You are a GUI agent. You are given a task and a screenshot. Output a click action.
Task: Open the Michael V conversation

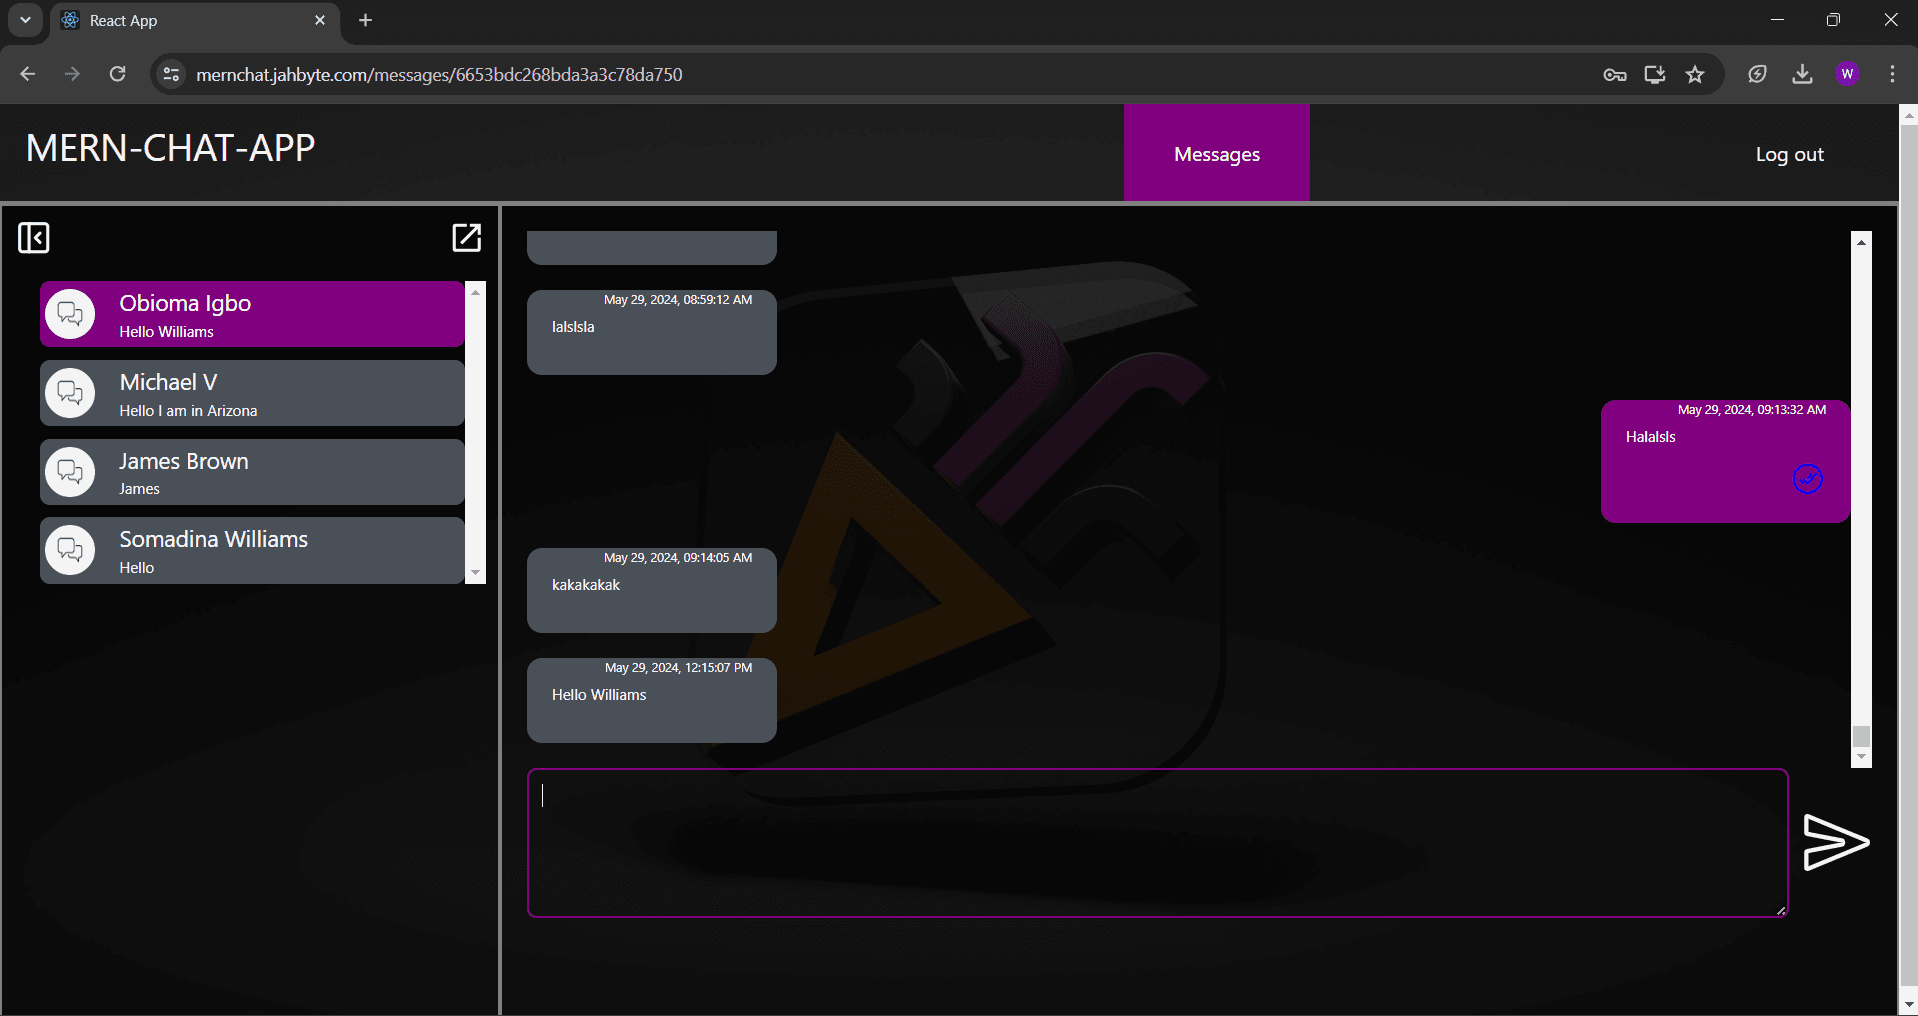(252, 393)
